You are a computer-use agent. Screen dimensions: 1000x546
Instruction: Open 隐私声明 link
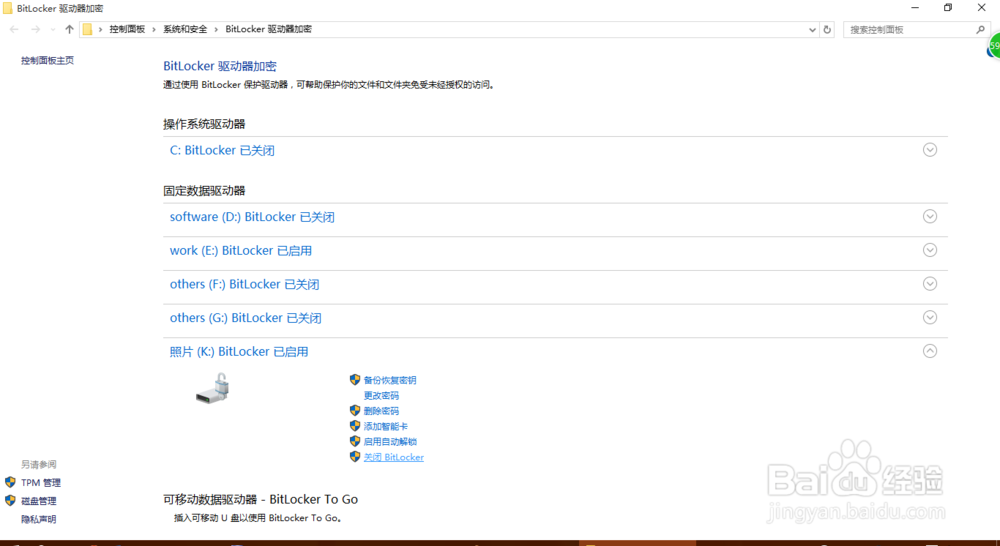pyautogui.click(x=38, y=519)
